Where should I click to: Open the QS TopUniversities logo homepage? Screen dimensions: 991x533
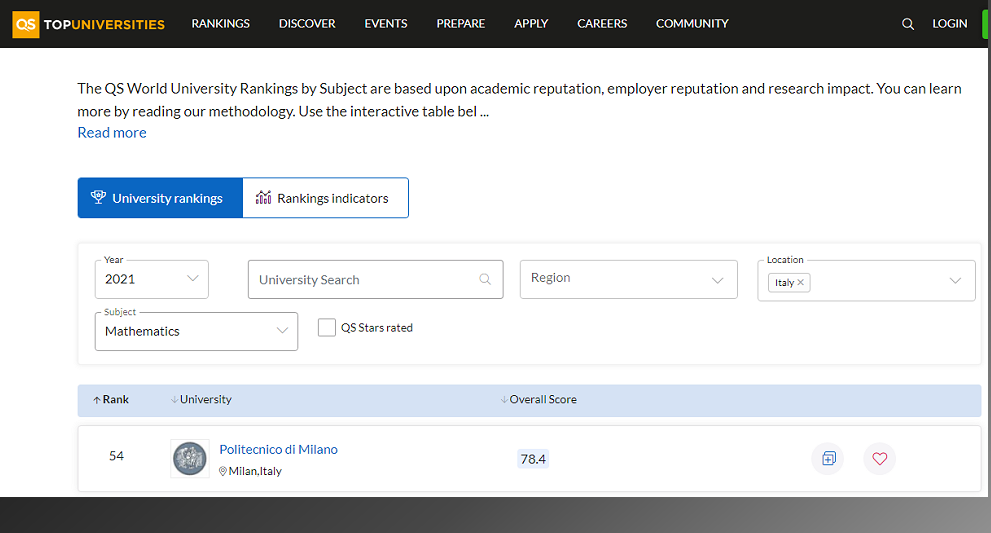click(88, 24)
